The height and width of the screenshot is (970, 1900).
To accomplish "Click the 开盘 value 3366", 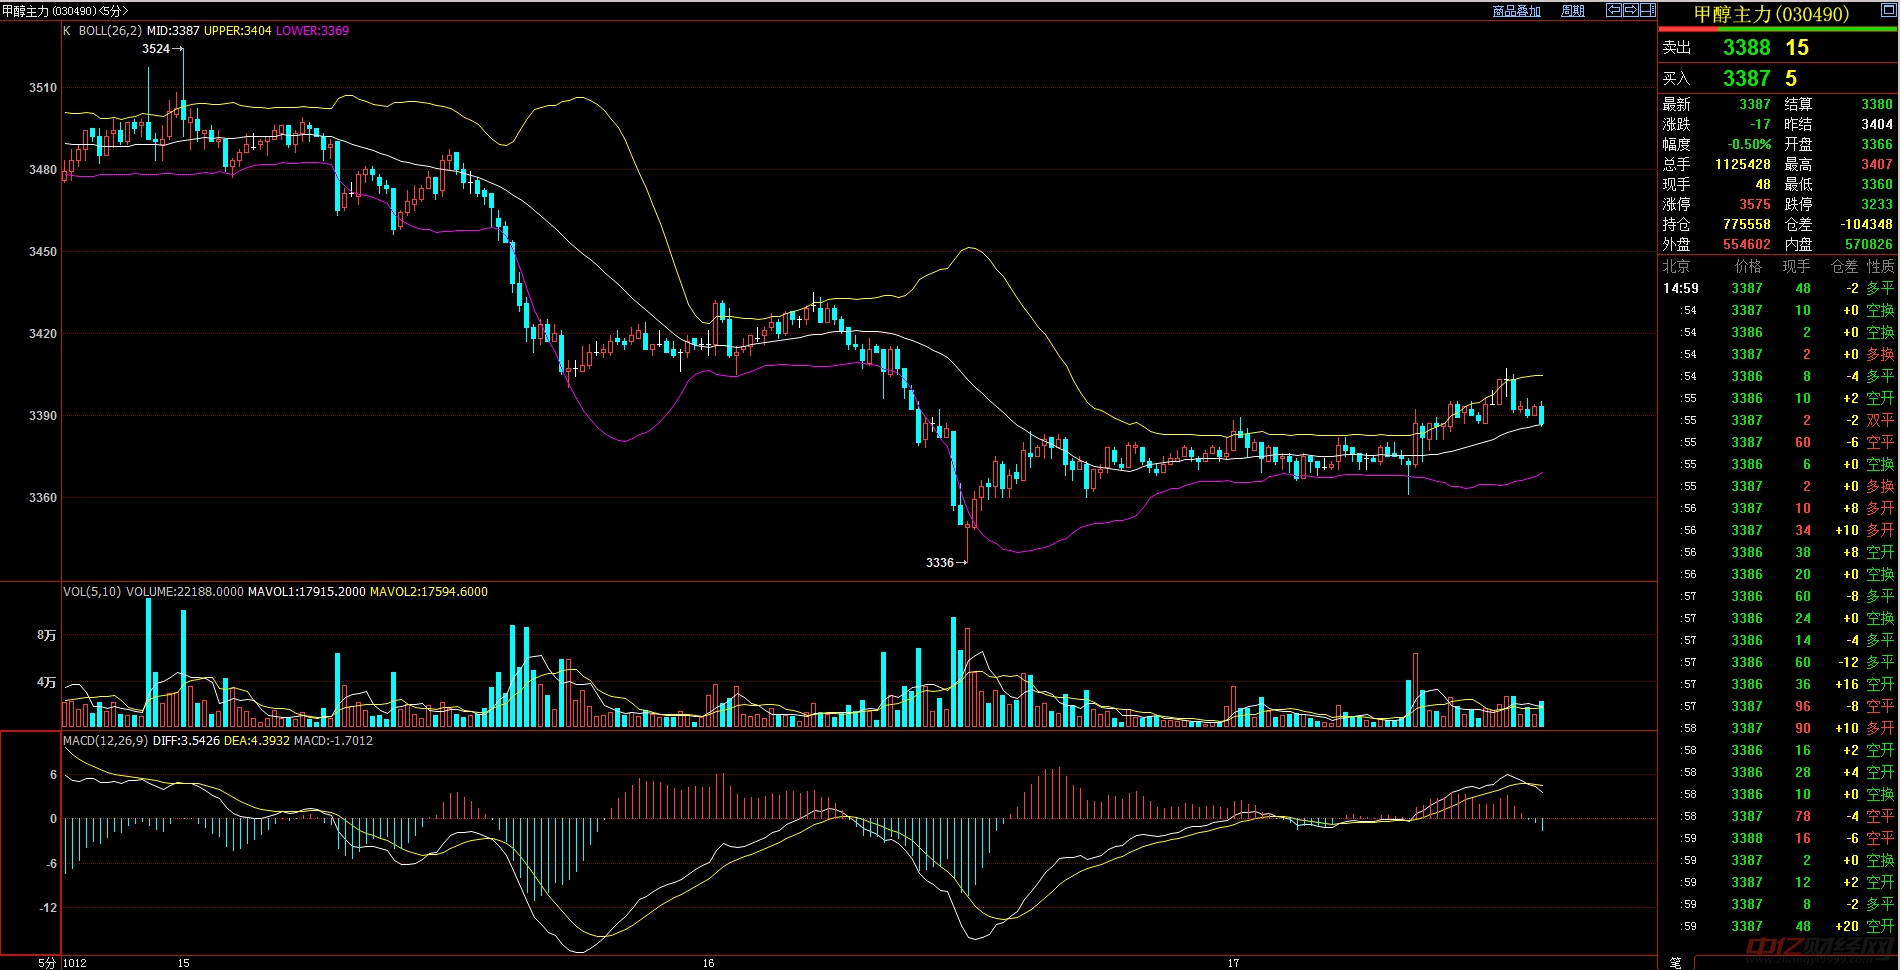I will (x=1876, y=144).
